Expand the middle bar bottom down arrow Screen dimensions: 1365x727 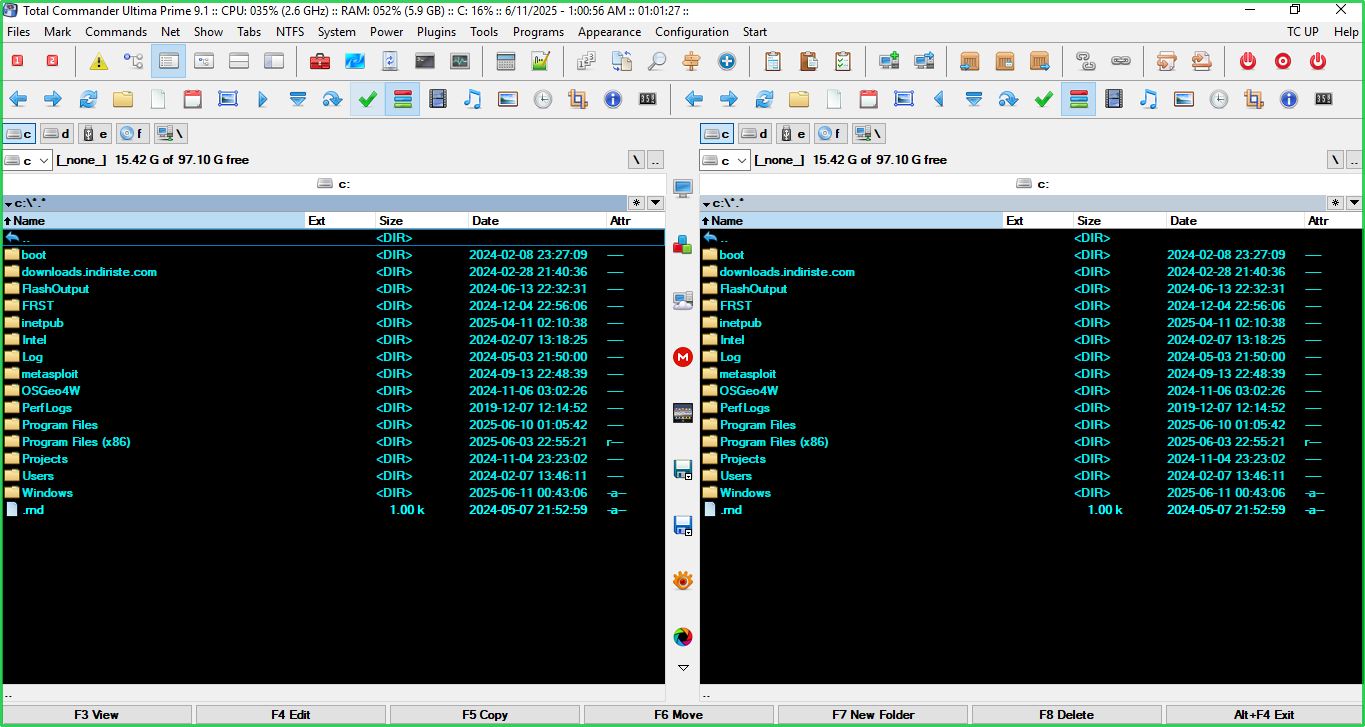point(683,667)
